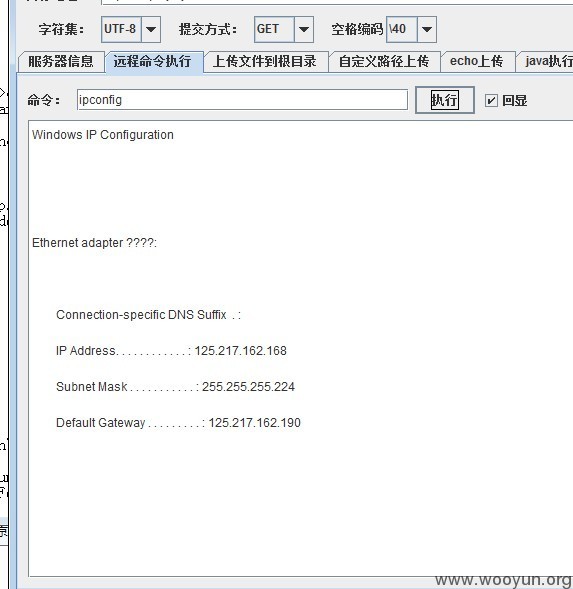Click the Ethernet adapter ???? line

tap(94, 243)
